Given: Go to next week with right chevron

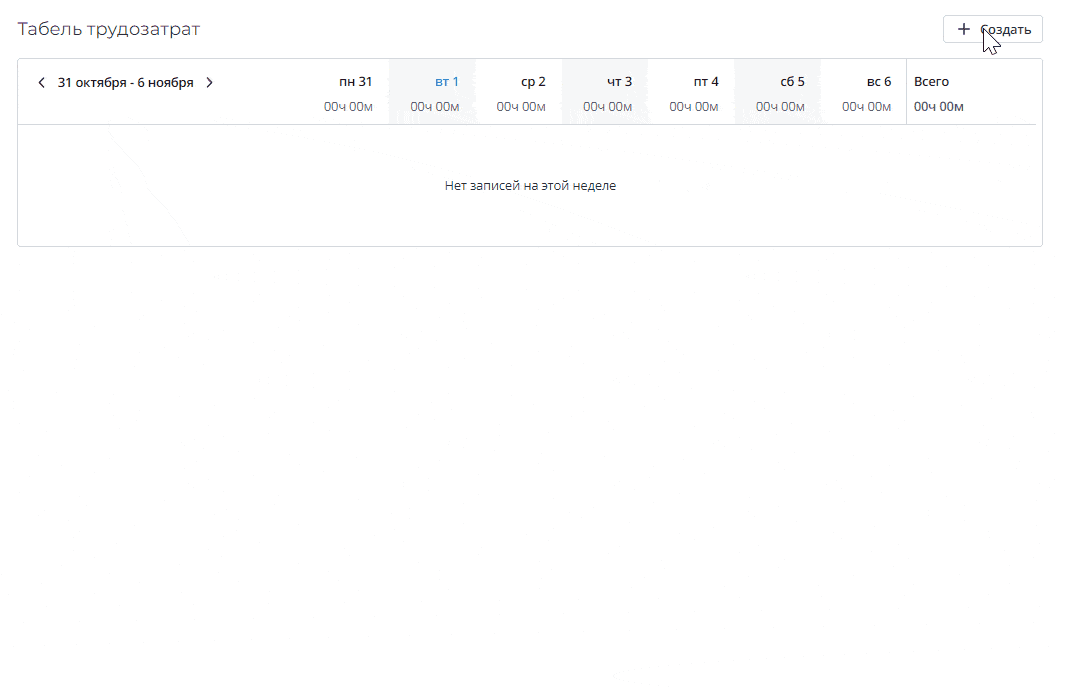Looking at the screenshot, I should click(209, 83).
